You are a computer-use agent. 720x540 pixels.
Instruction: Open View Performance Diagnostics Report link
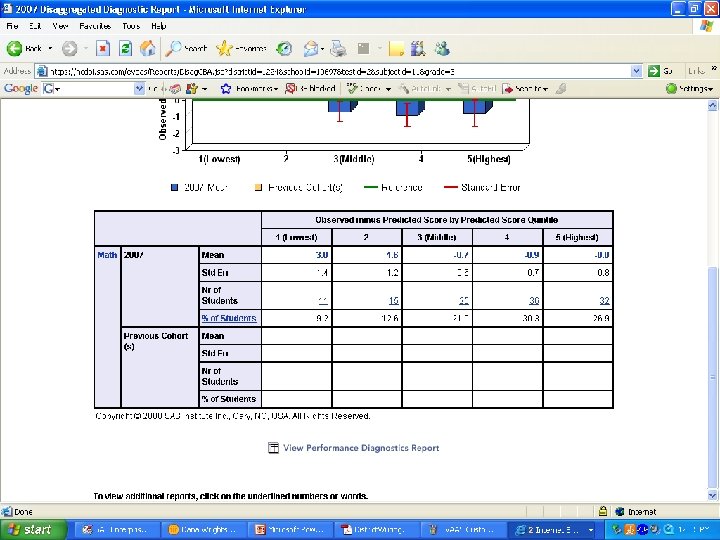(361, 448)
